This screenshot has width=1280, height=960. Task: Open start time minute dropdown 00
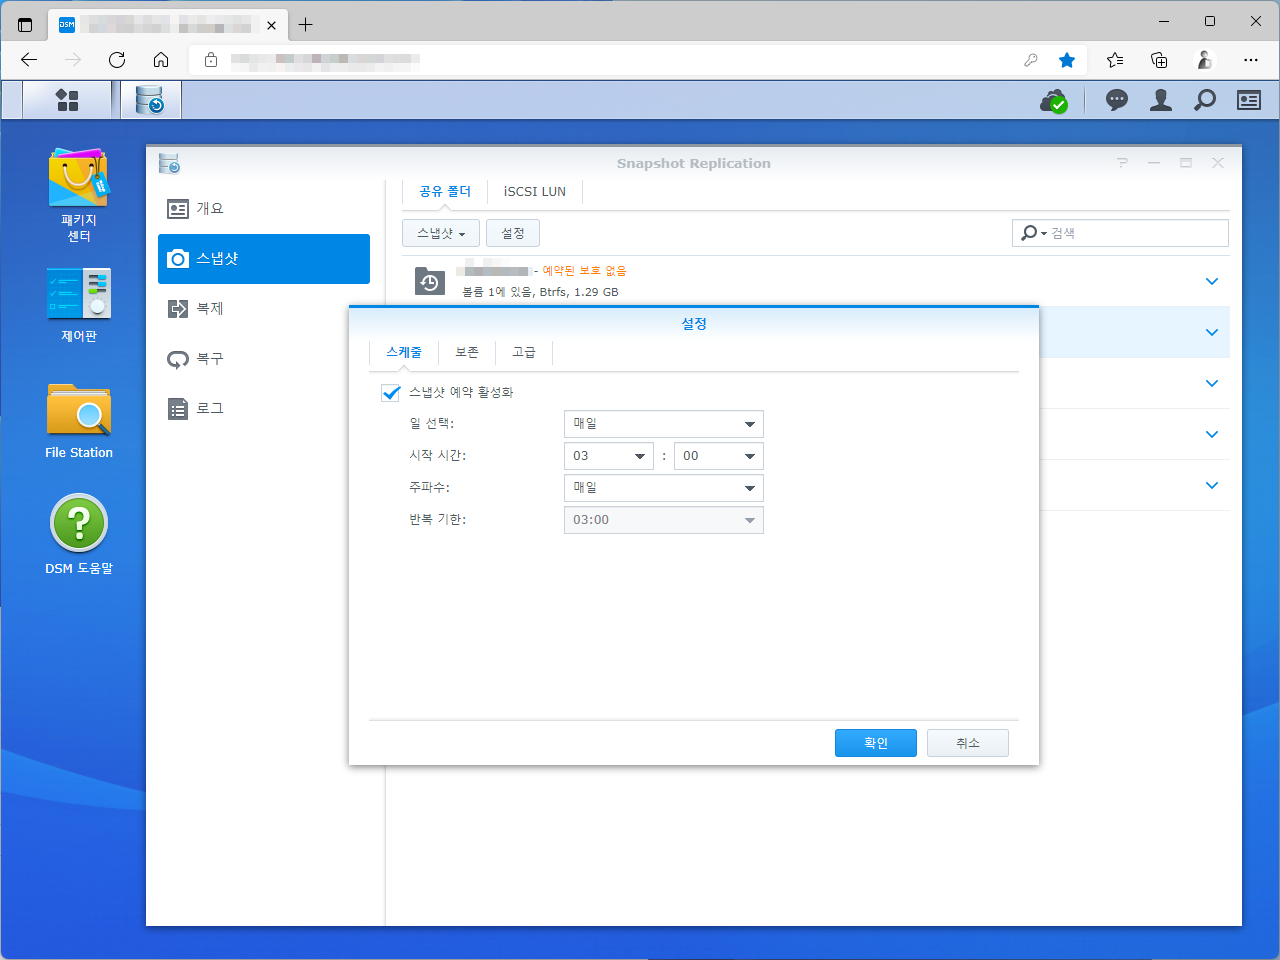719,456
